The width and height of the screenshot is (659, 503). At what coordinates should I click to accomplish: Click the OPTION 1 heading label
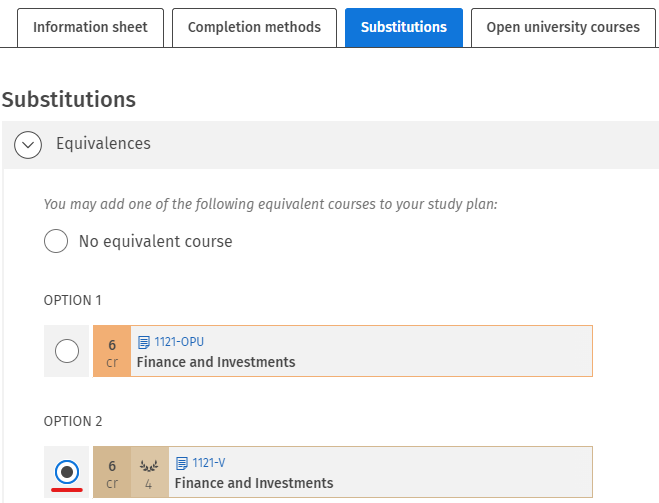tap(73, 300)
